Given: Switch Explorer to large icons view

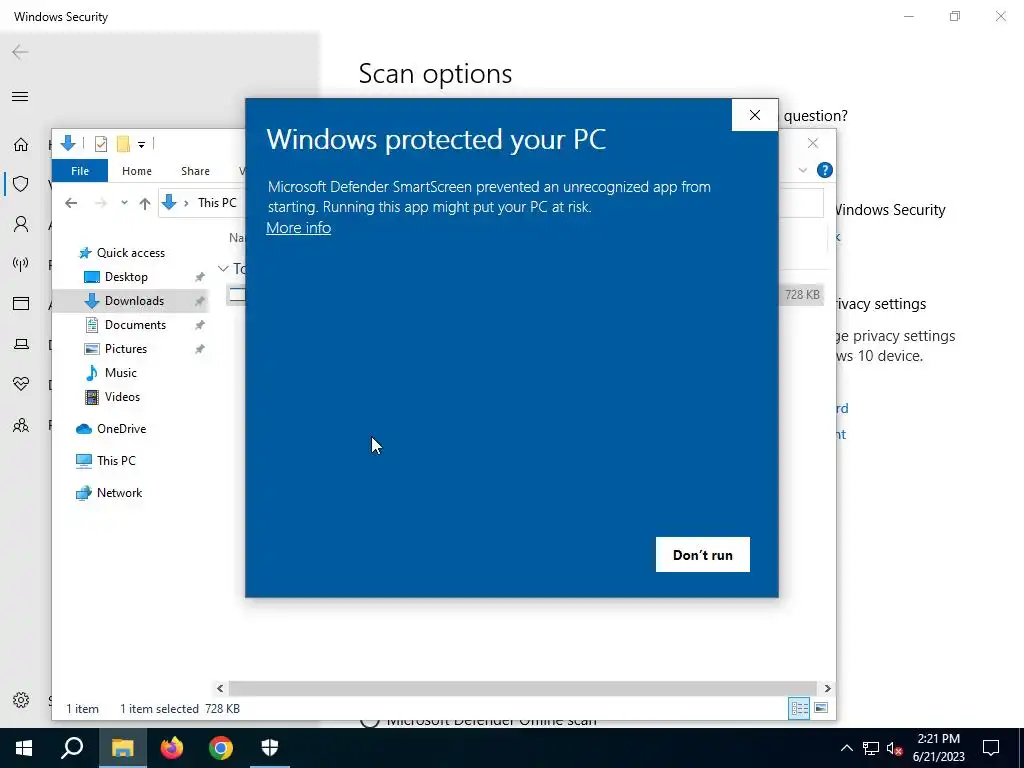Looking at the screenshot, I should click(821, 709).
